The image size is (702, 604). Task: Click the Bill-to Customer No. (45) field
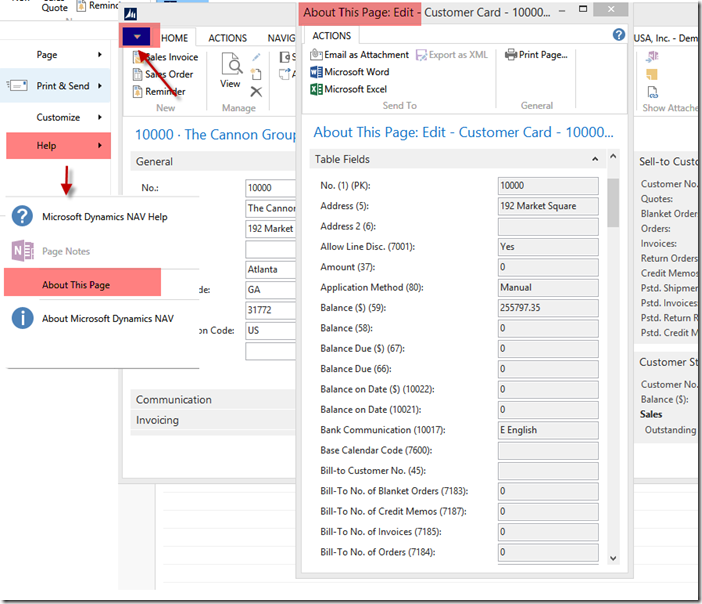point(548,471)
